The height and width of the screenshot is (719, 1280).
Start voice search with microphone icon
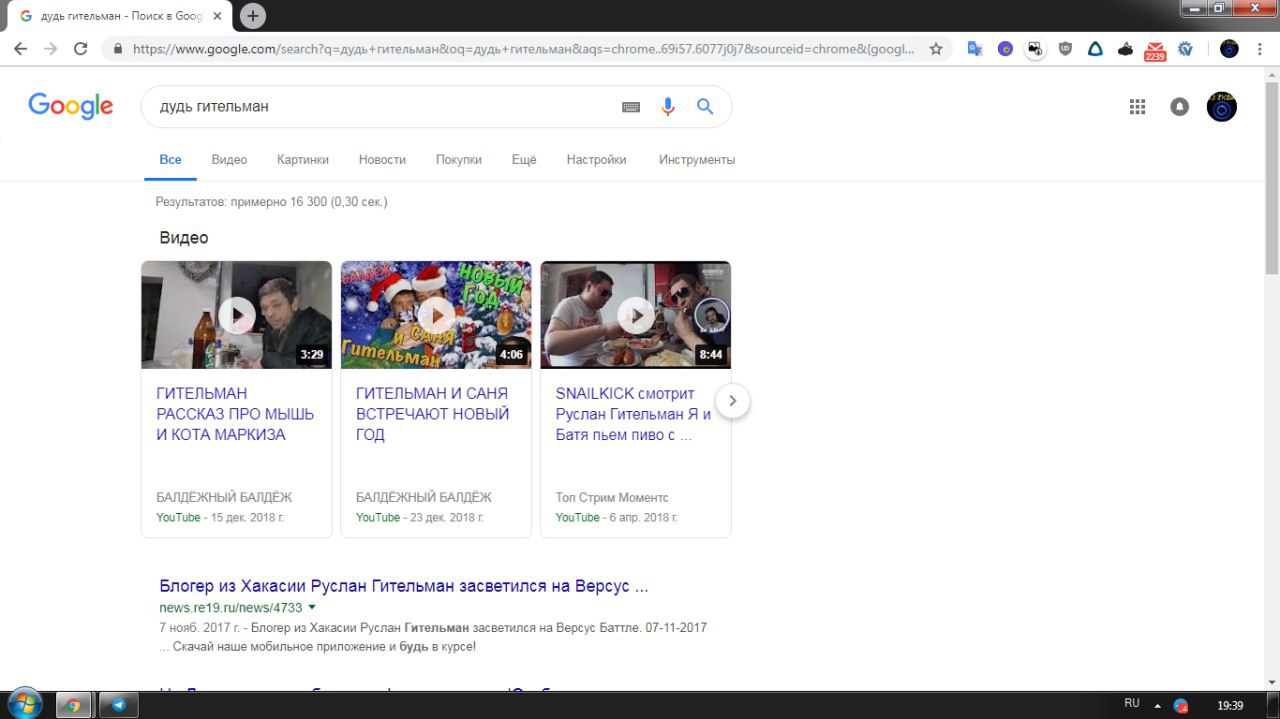[x=668, y=107]
